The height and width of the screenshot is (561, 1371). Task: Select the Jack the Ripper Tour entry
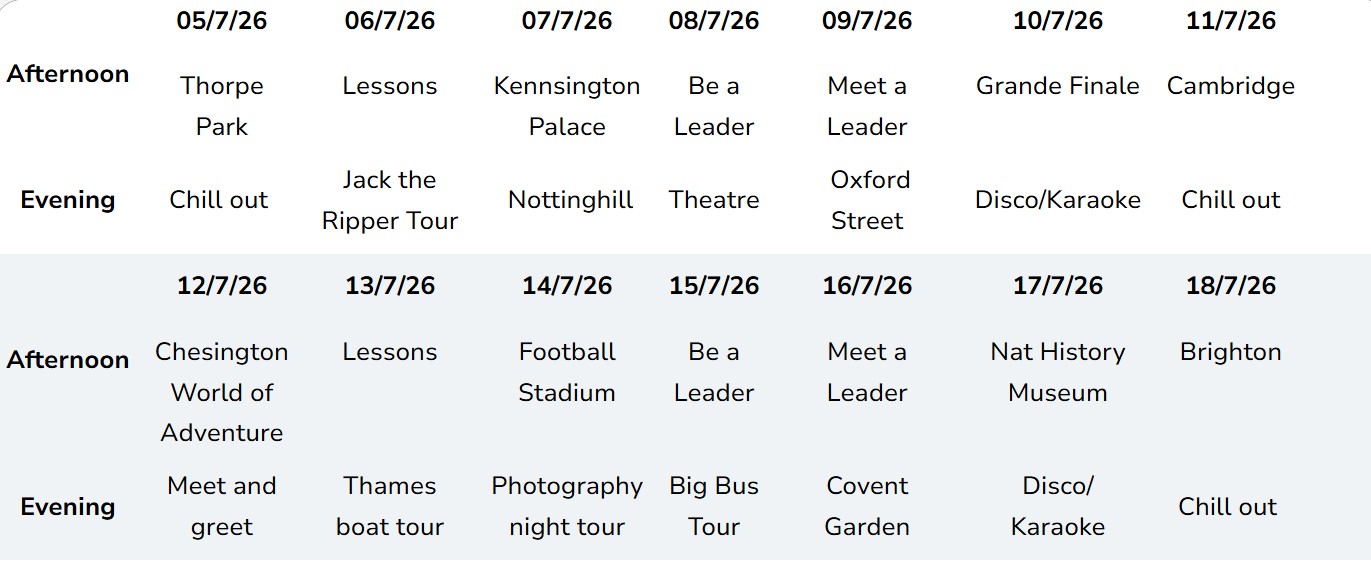(x=389, y=200)
